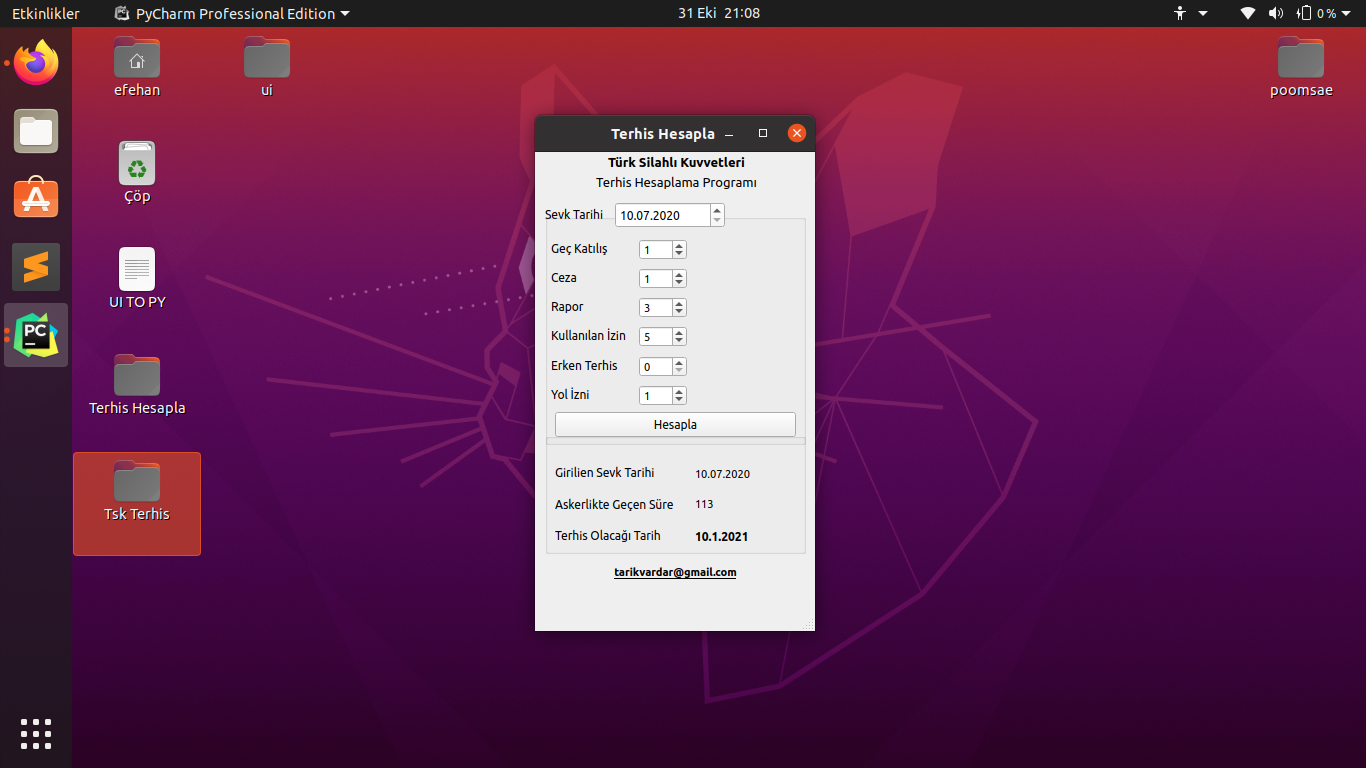Decrease the Geç Katılış value
This screenshot has height=768, width=1366.
679,254
